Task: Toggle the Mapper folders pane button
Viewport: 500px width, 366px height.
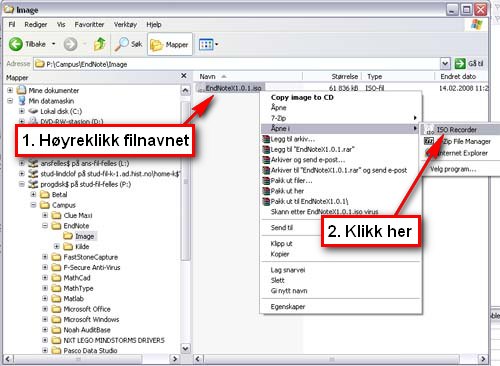Action: (170, 44)
